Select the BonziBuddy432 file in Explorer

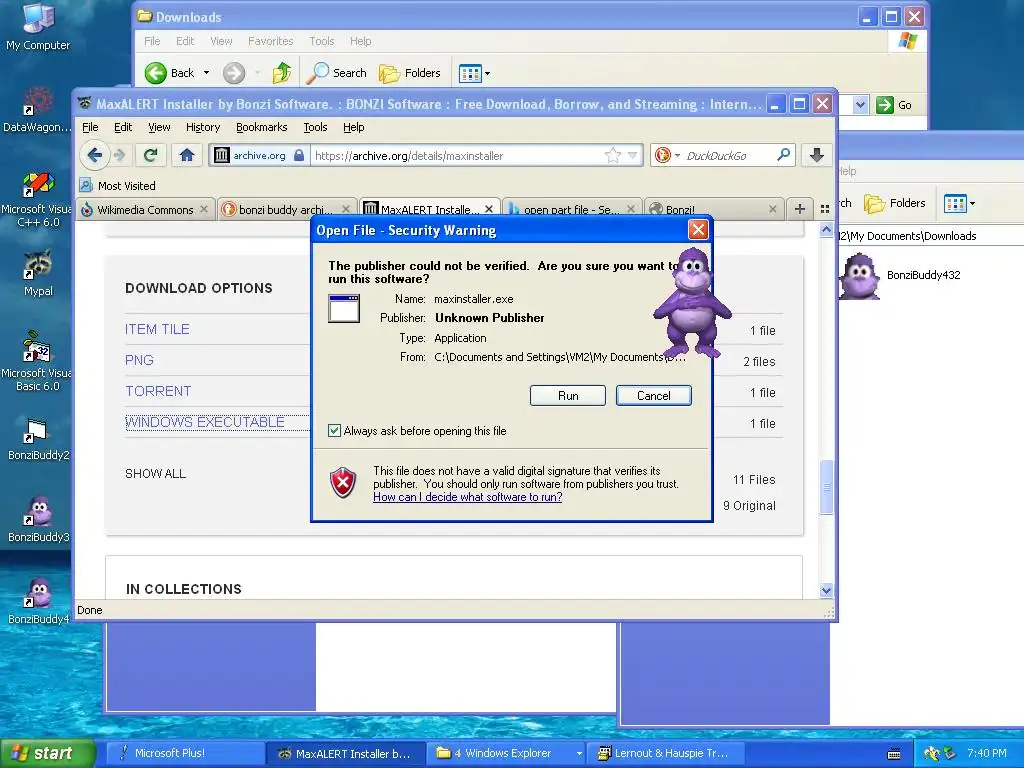point(899,275)
